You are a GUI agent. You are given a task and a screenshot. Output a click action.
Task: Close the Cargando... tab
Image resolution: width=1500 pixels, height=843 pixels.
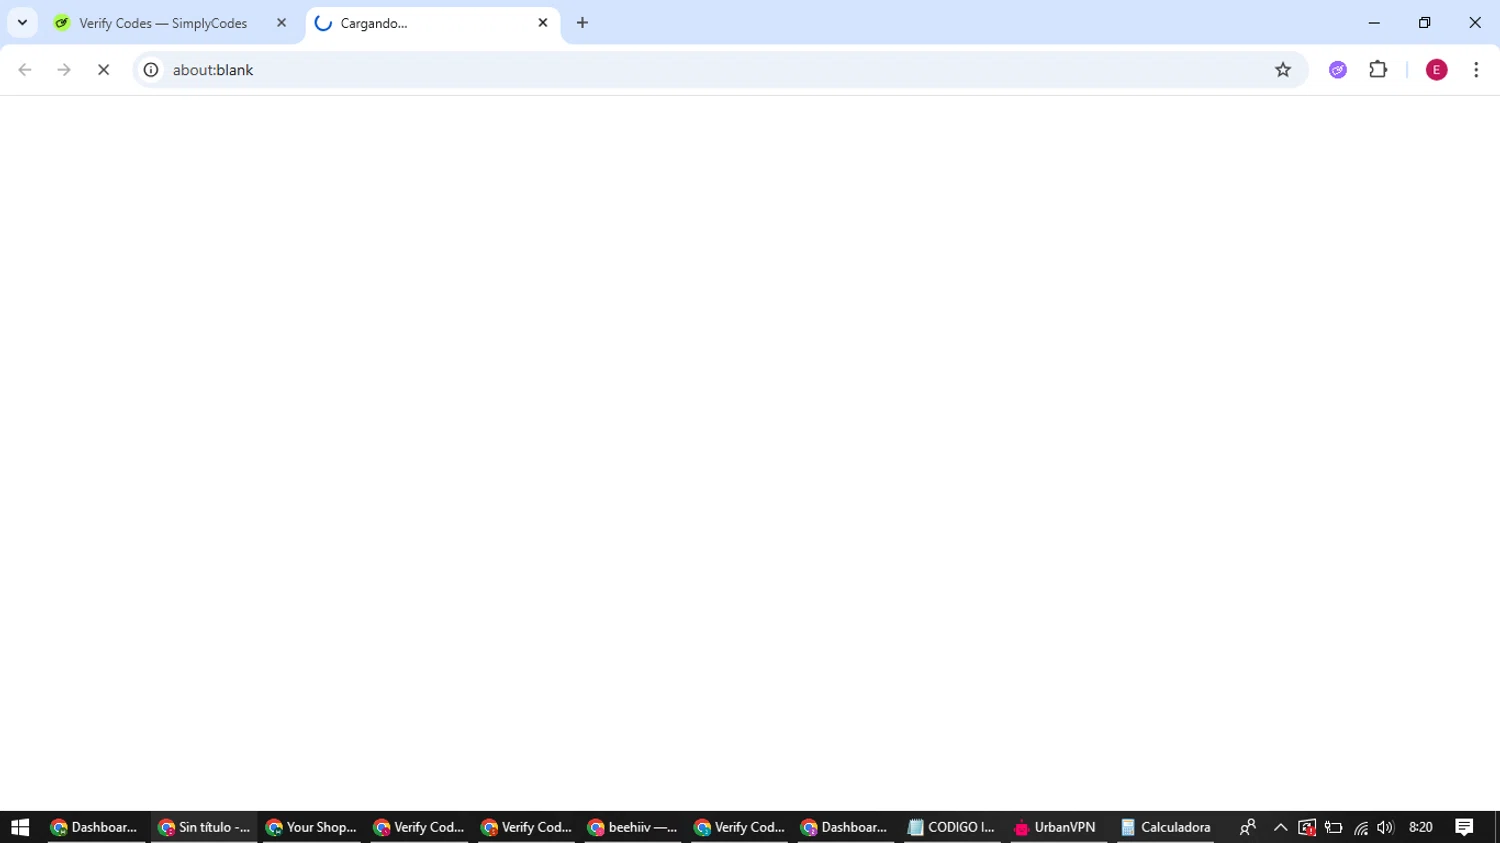[543, 23]
